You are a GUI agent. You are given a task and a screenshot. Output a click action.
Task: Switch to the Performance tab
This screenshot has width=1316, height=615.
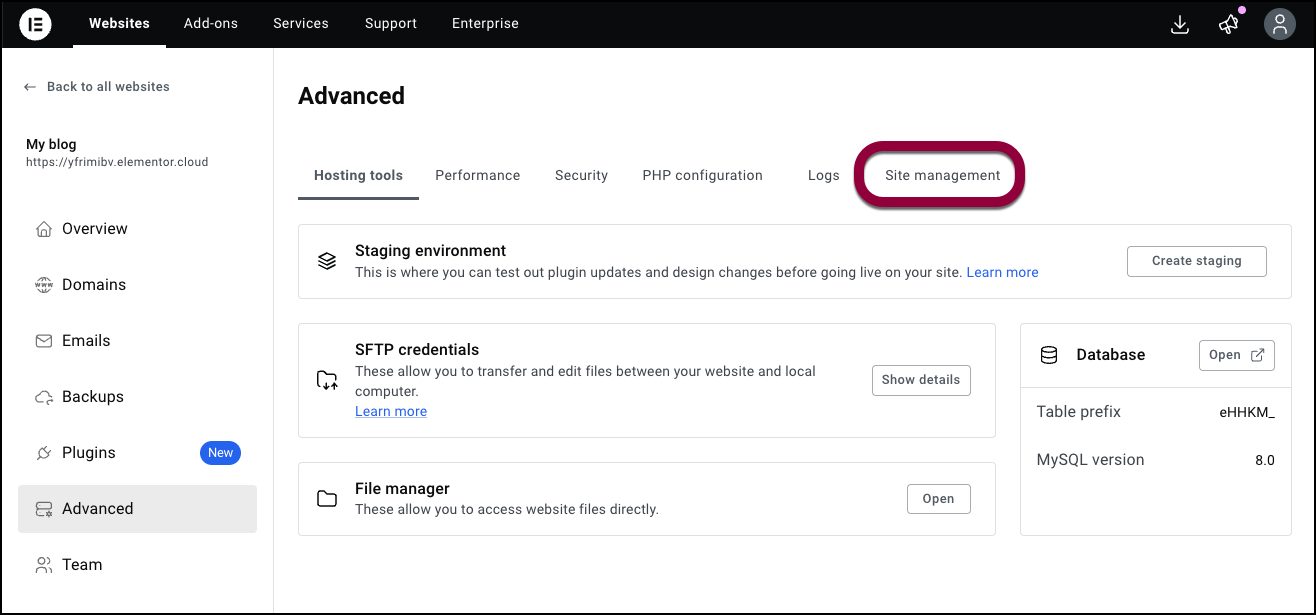(478, 175)
